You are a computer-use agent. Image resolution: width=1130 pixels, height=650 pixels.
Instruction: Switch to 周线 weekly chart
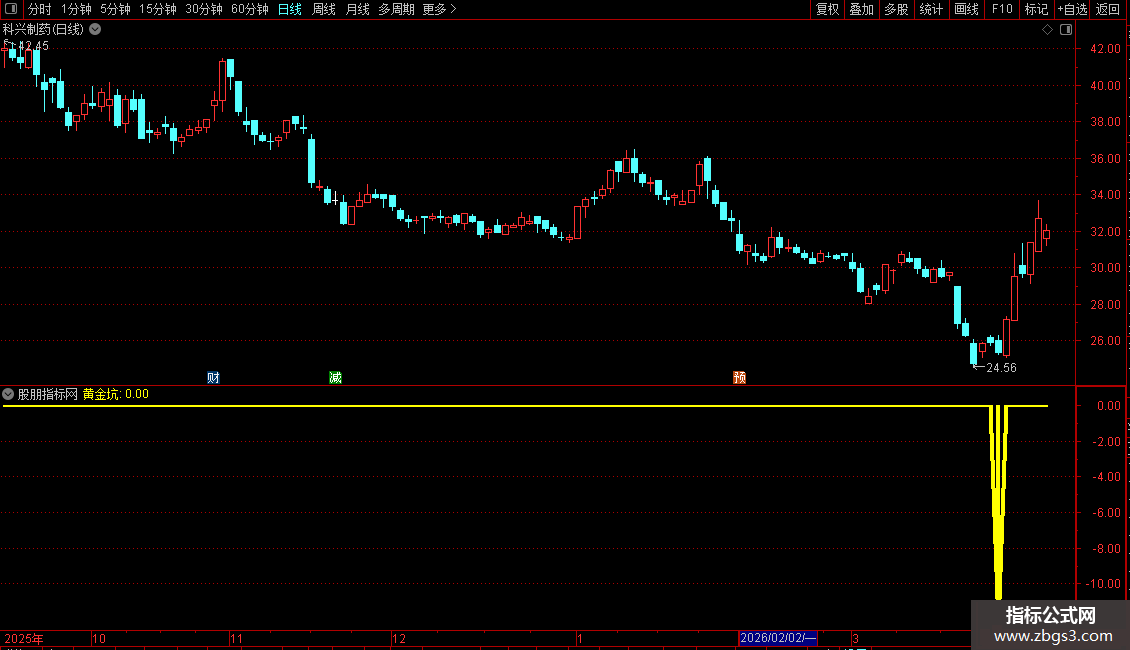pos(324,9)
